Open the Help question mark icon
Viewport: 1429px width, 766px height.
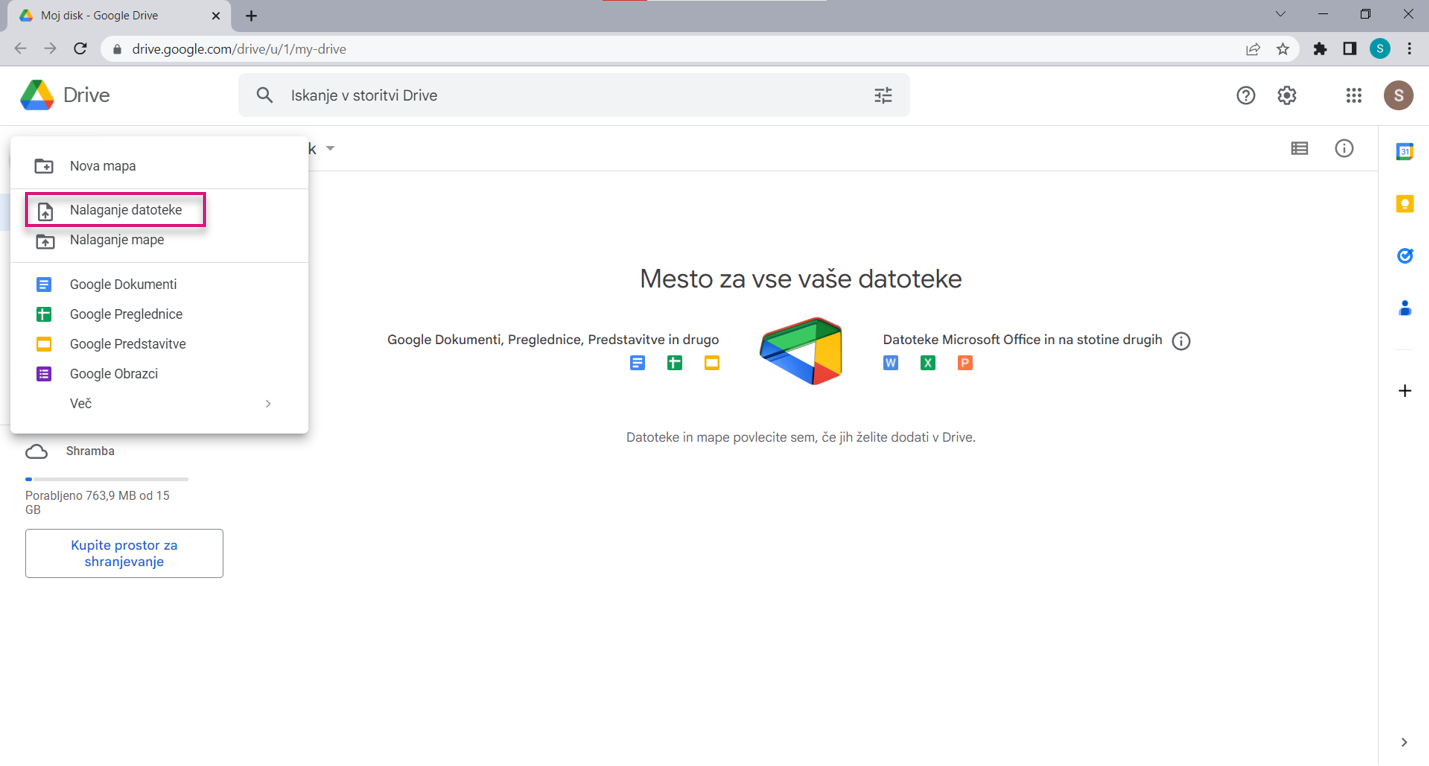pos(1245,96)
